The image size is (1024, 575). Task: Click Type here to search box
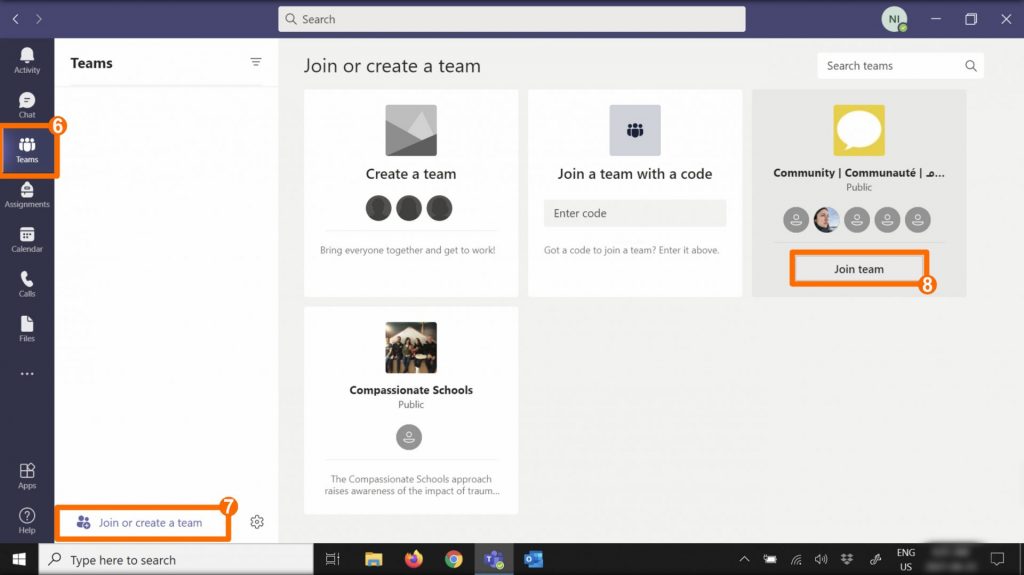(176, 559)
